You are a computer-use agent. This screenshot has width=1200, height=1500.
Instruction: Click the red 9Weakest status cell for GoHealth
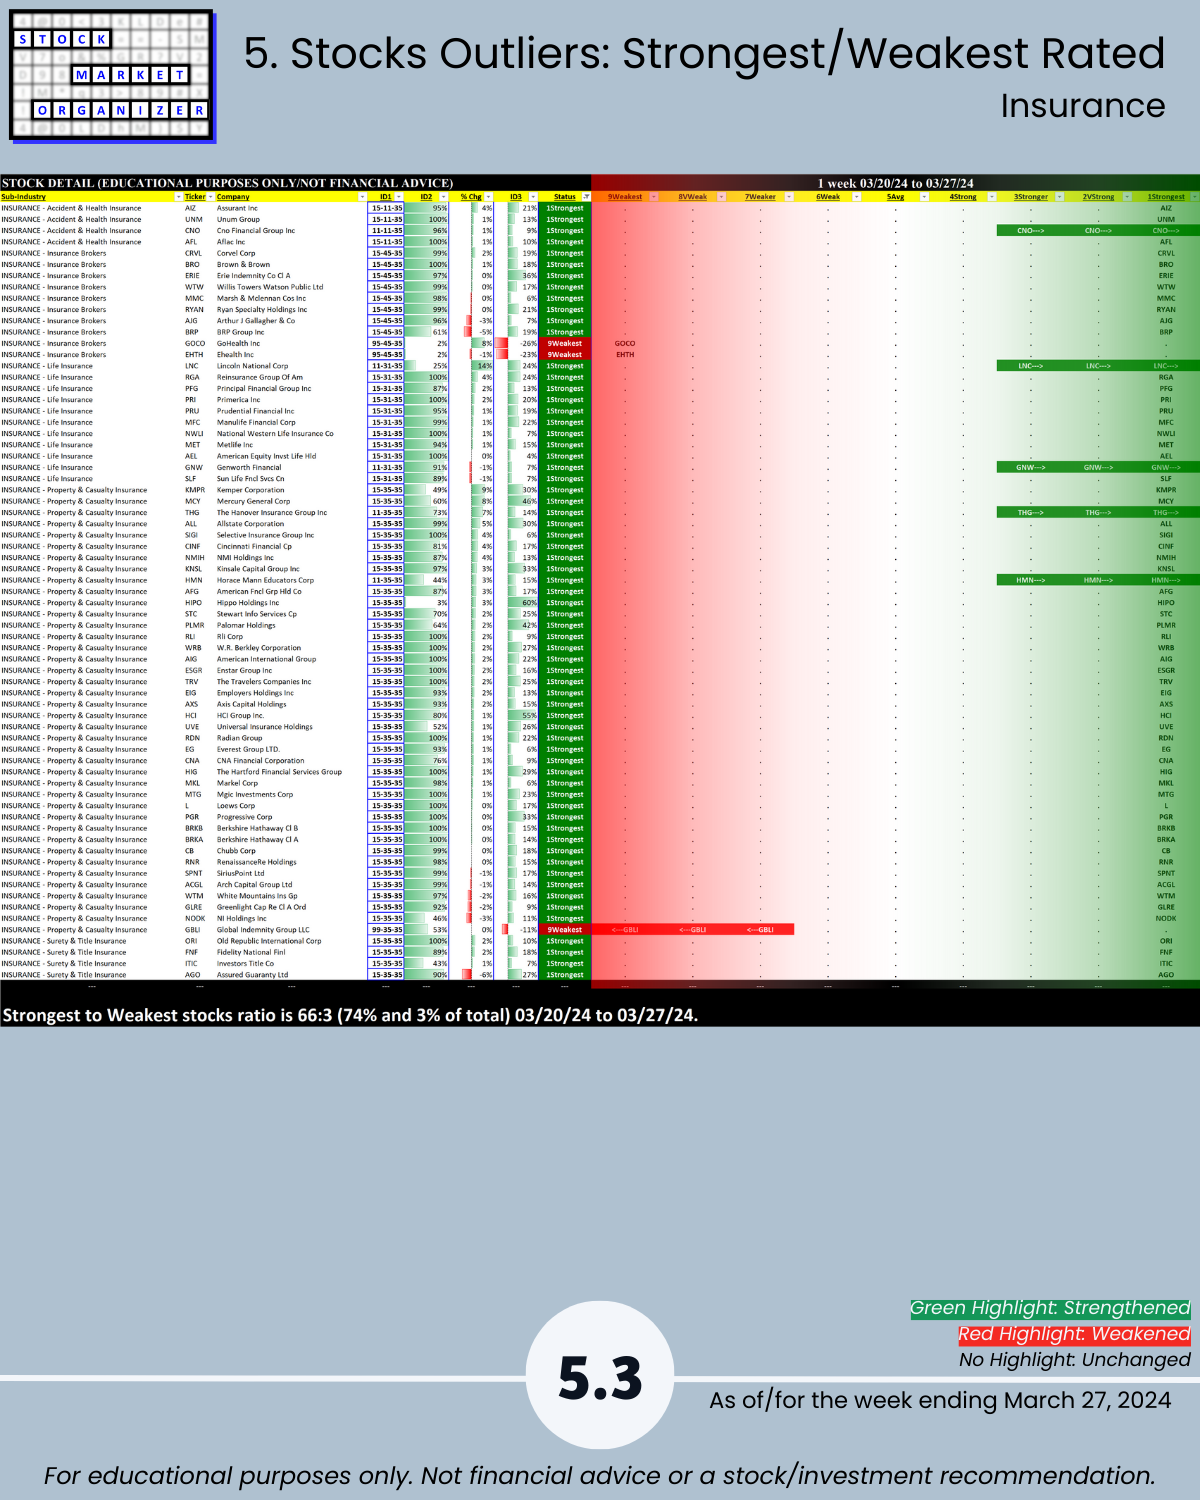click(565, 343)
